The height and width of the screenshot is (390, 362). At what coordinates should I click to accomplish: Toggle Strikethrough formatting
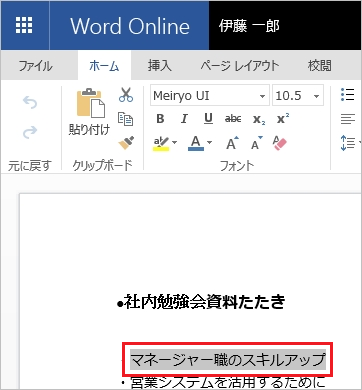coord(233,119)
